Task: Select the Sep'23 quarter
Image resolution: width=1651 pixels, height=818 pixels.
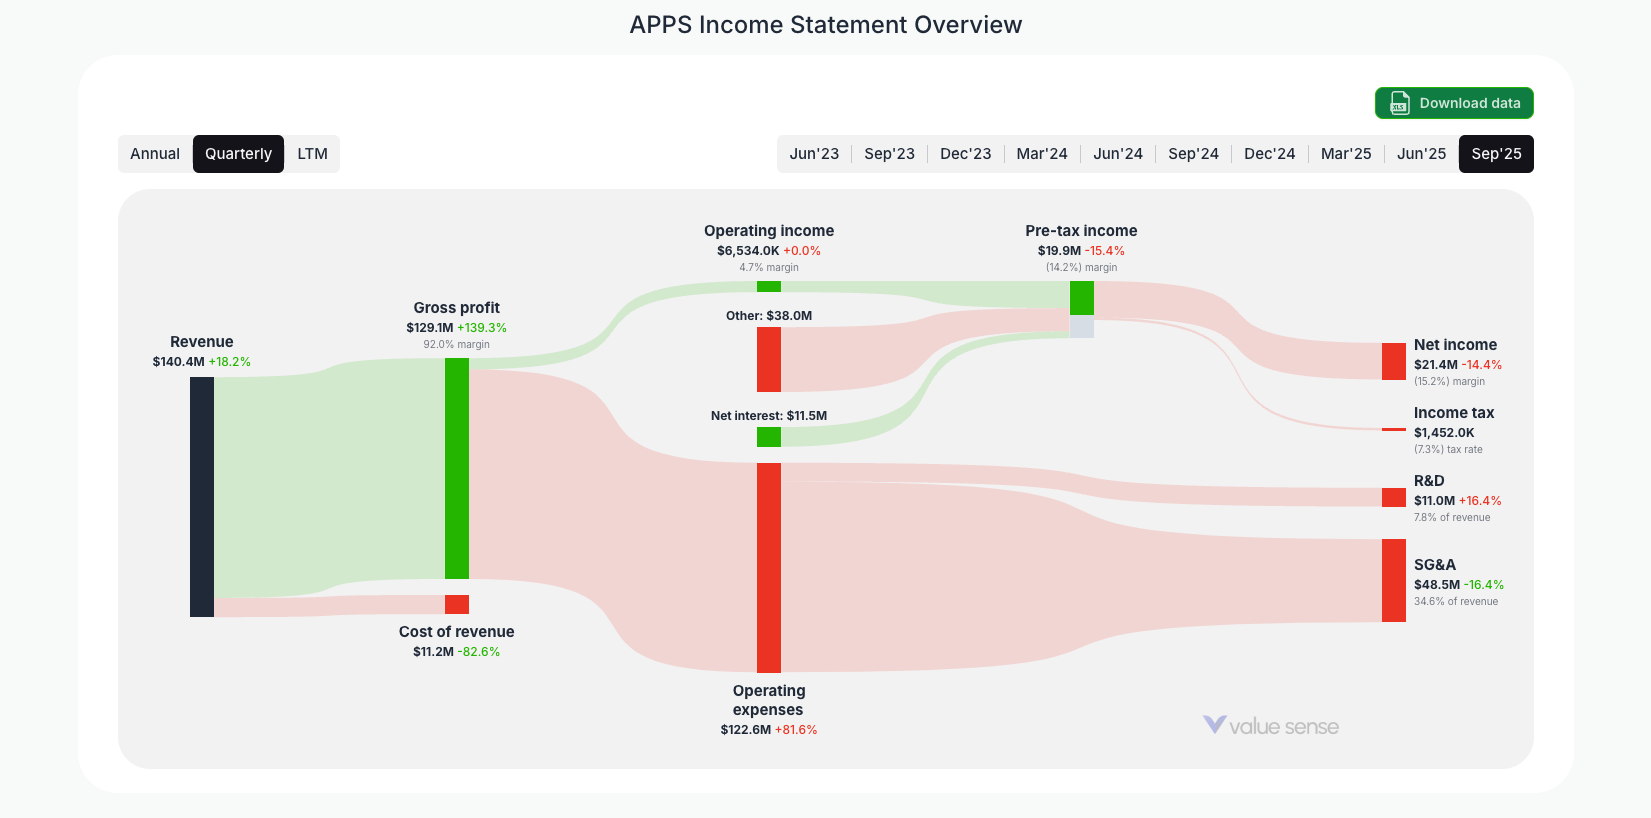Action: 889,154
